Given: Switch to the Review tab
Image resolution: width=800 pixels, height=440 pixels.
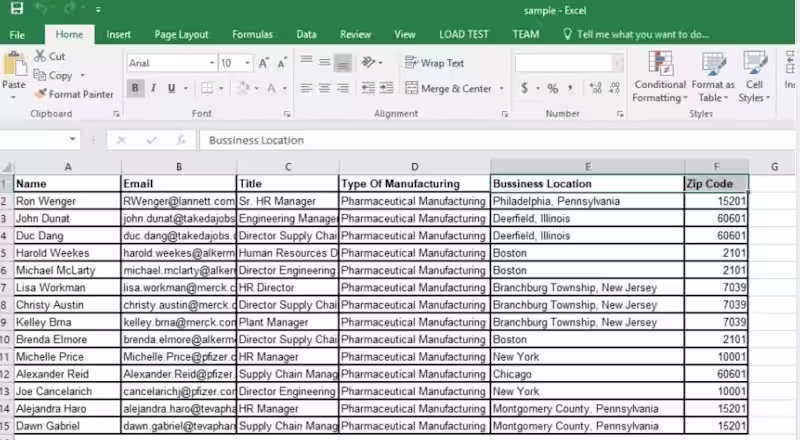Looking at the screenshot, I should (x=355, y=35).
